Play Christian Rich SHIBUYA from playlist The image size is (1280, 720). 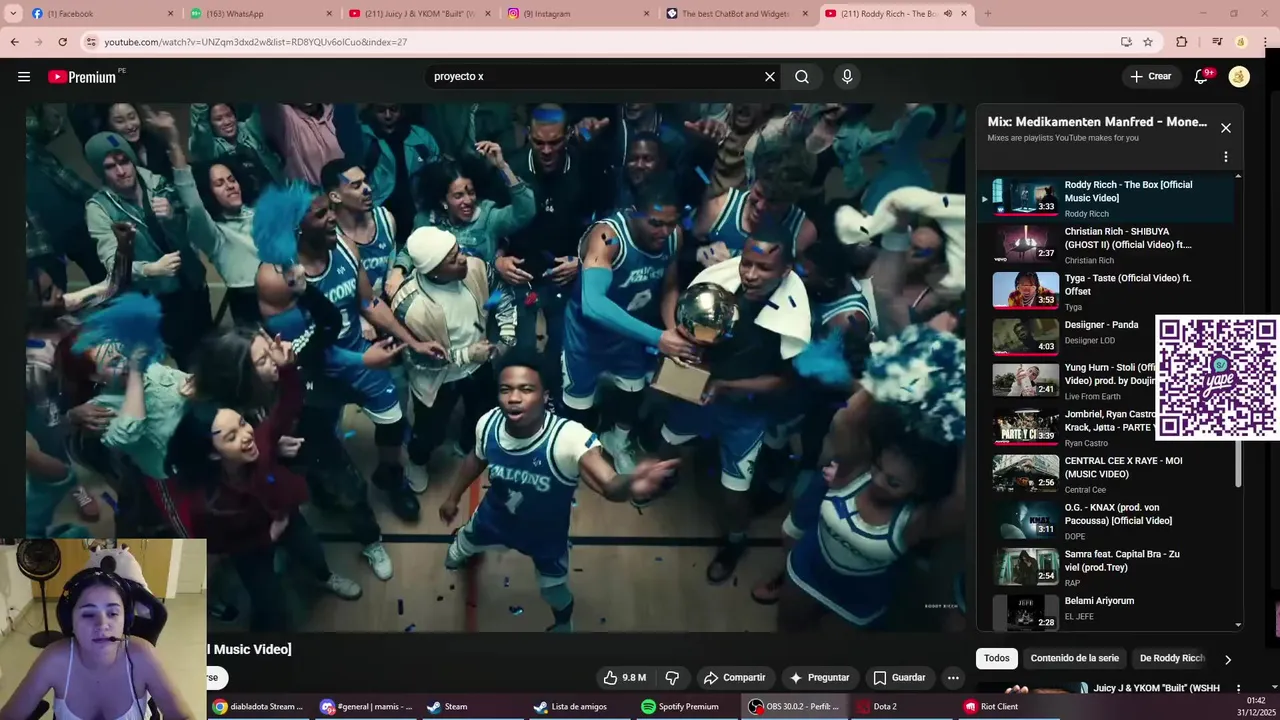pos(1105,245)
